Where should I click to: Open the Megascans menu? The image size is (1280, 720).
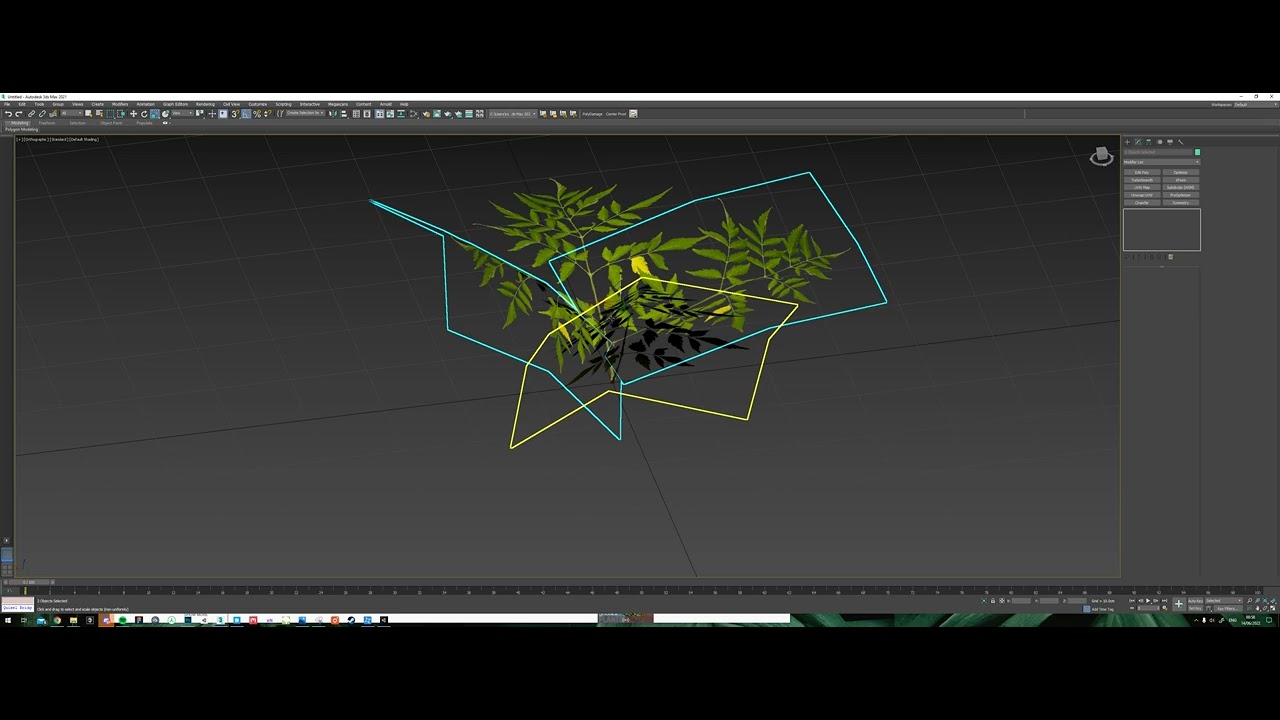(338, 104)
